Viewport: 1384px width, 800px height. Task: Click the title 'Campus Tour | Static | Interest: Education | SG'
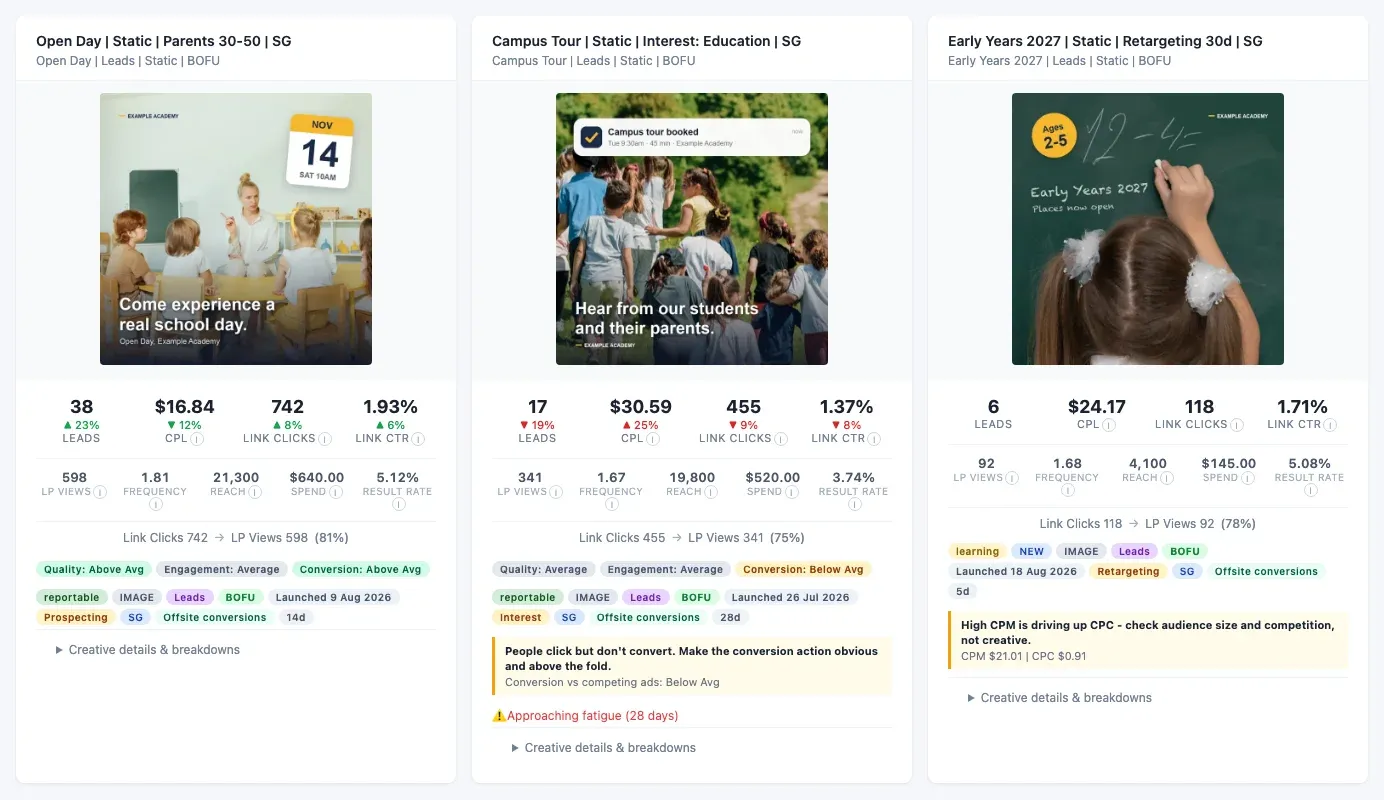(x=647, y=41)
